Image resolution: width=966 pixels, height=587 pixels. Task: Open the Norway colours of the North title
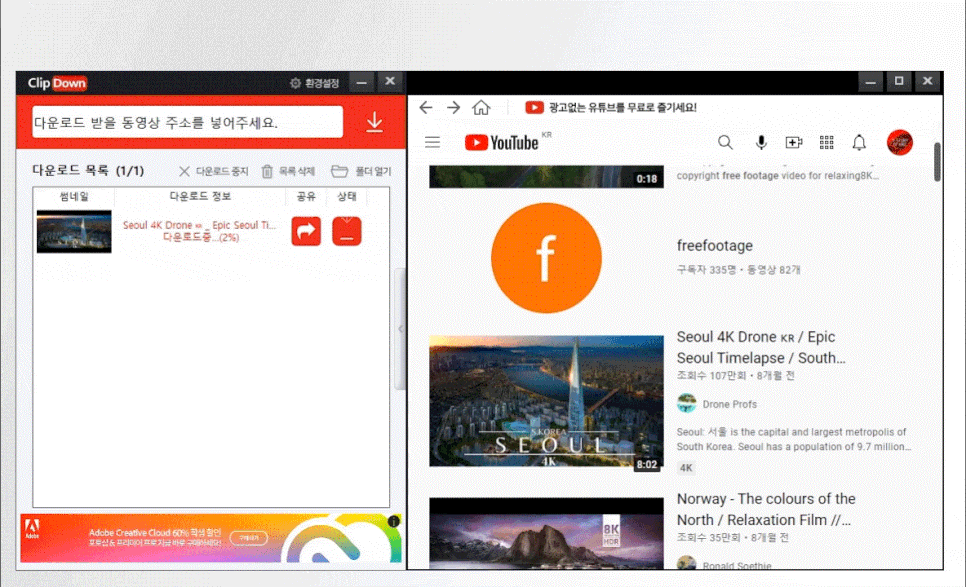(x=766, y=509)
